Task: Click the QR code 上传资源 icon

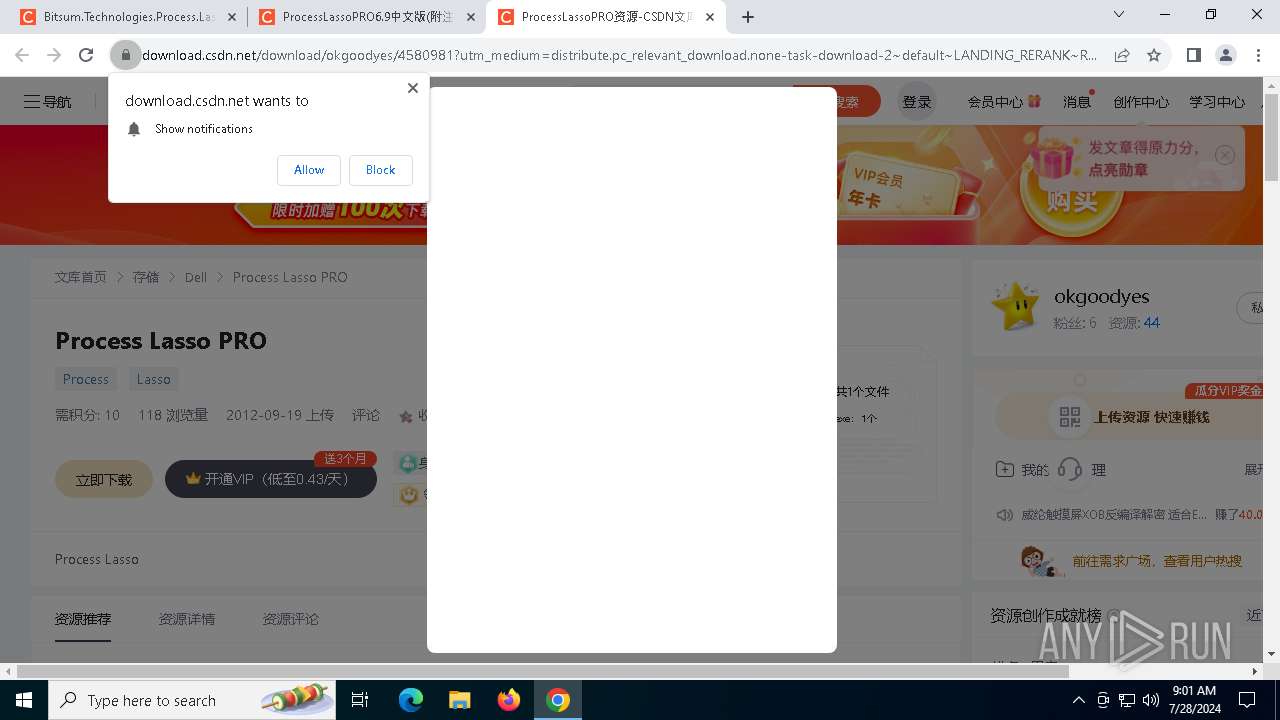Action: (x=1070, y=417)
